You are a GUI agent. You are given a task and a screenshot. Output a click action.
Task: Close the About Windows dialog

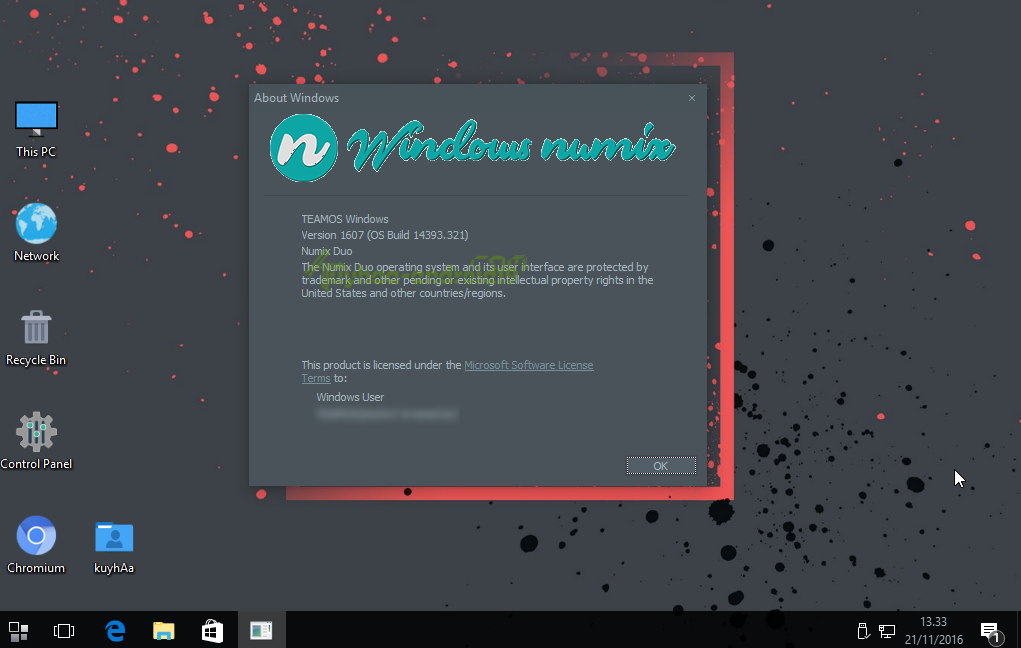tap(692, 98)
